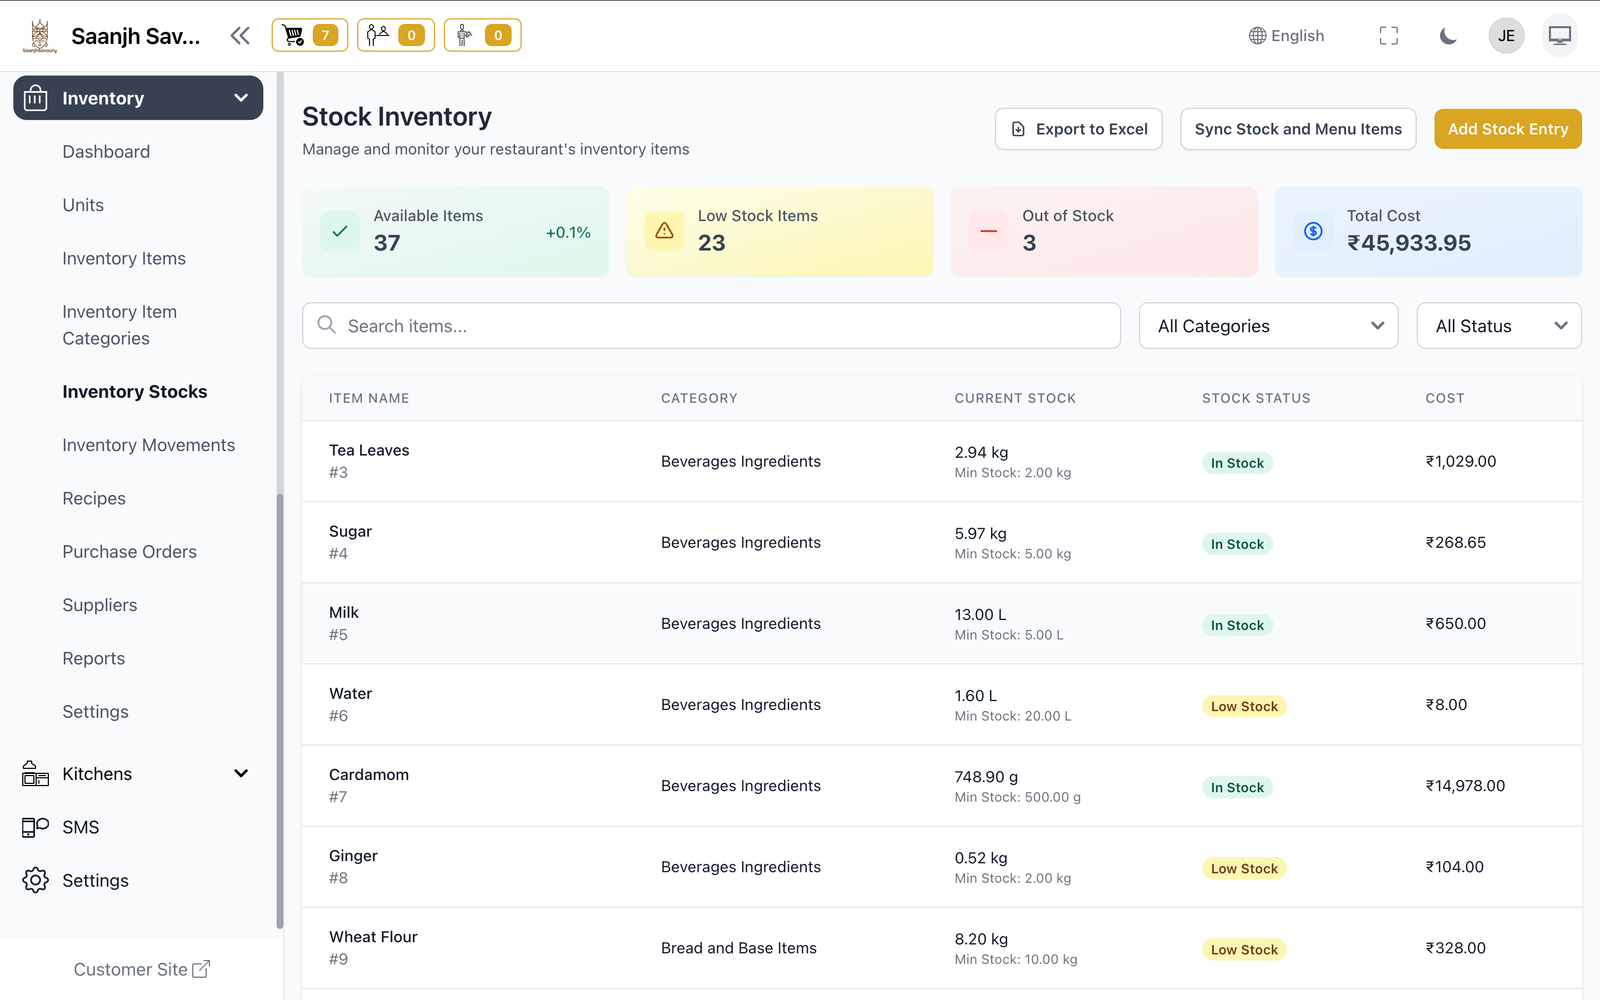Open the Customer Site external link
Viewport: 1600px width, 1000px height.
tap(141, 969)
